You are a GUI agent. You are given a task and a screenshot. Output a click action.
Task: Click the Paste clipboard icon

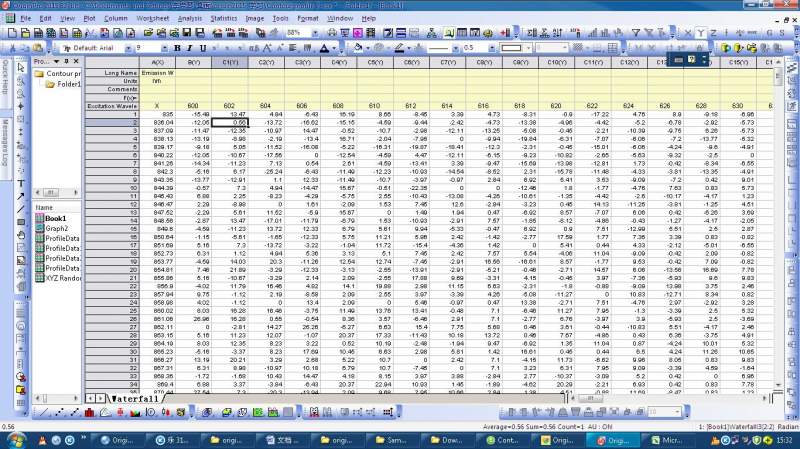pyautogui.click(x=38, y=48)
